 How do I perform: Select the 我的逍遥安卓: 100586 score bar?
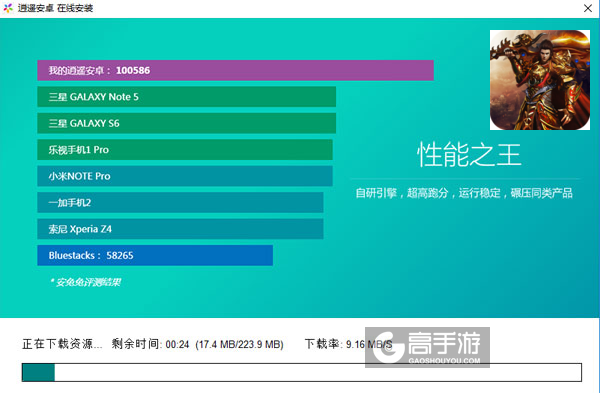[x=235, y=70]
